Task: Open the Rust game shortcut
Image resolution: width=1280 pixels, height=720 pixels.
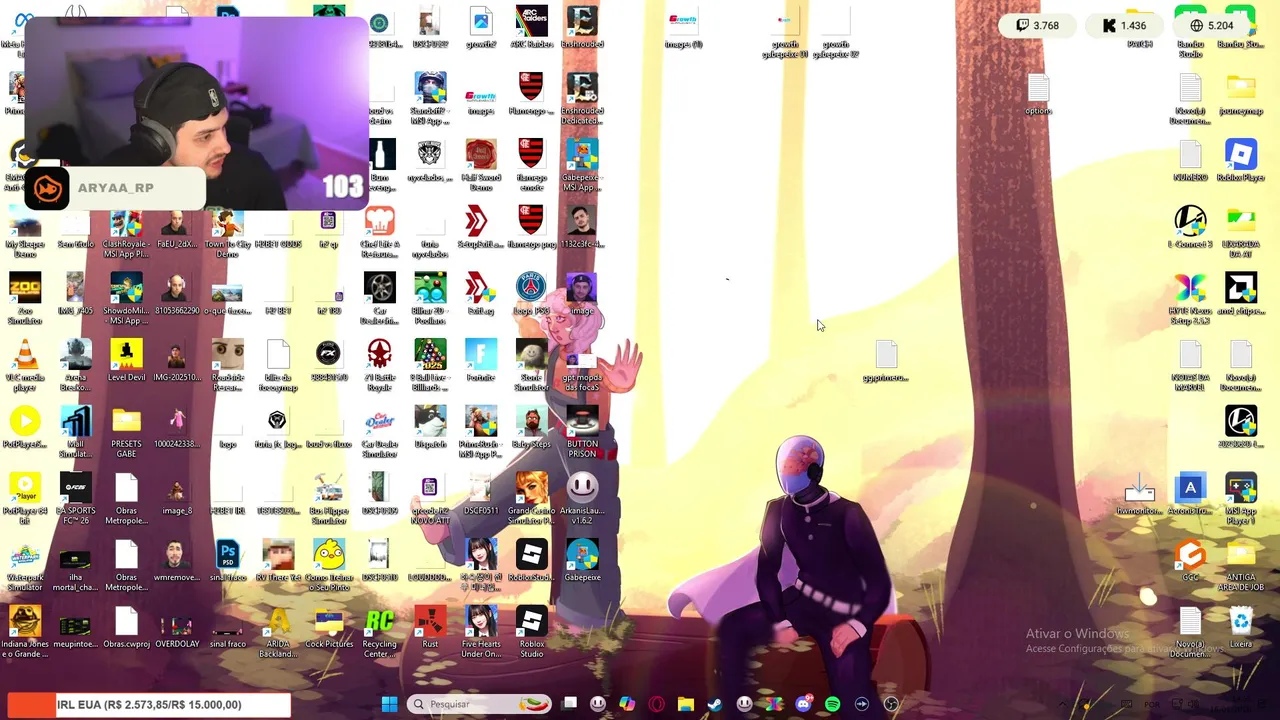Action: (x=430, y=627)
